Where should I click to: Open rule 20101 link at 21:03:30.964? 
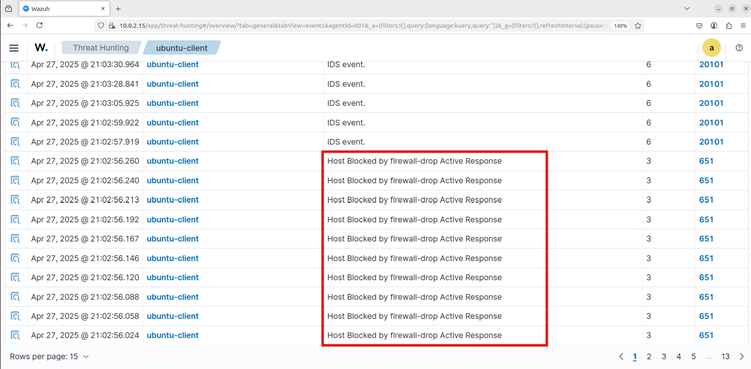(711, 65)
